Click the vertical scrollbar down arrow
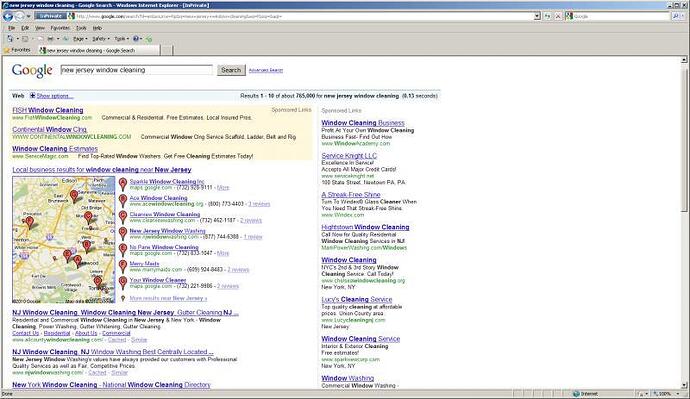This screenshot has height=399, width=690. click(x=684, y=385)
